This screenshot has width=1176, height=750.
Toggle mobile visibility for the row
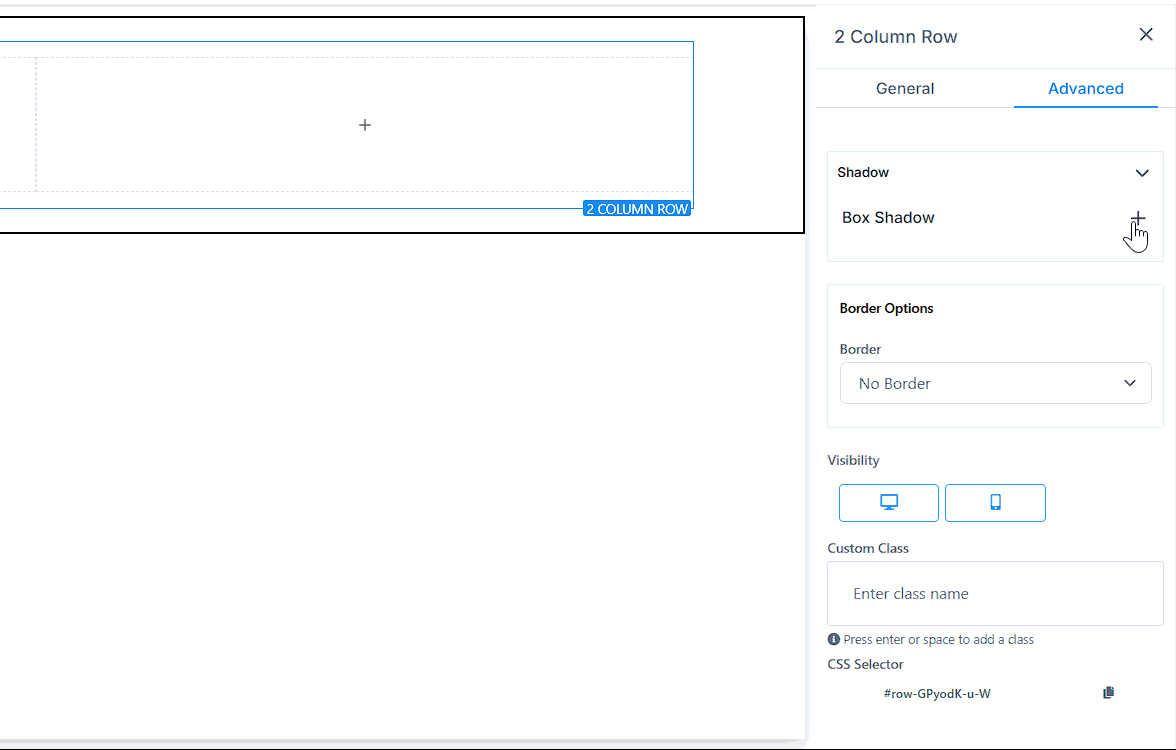coord(995,503)
